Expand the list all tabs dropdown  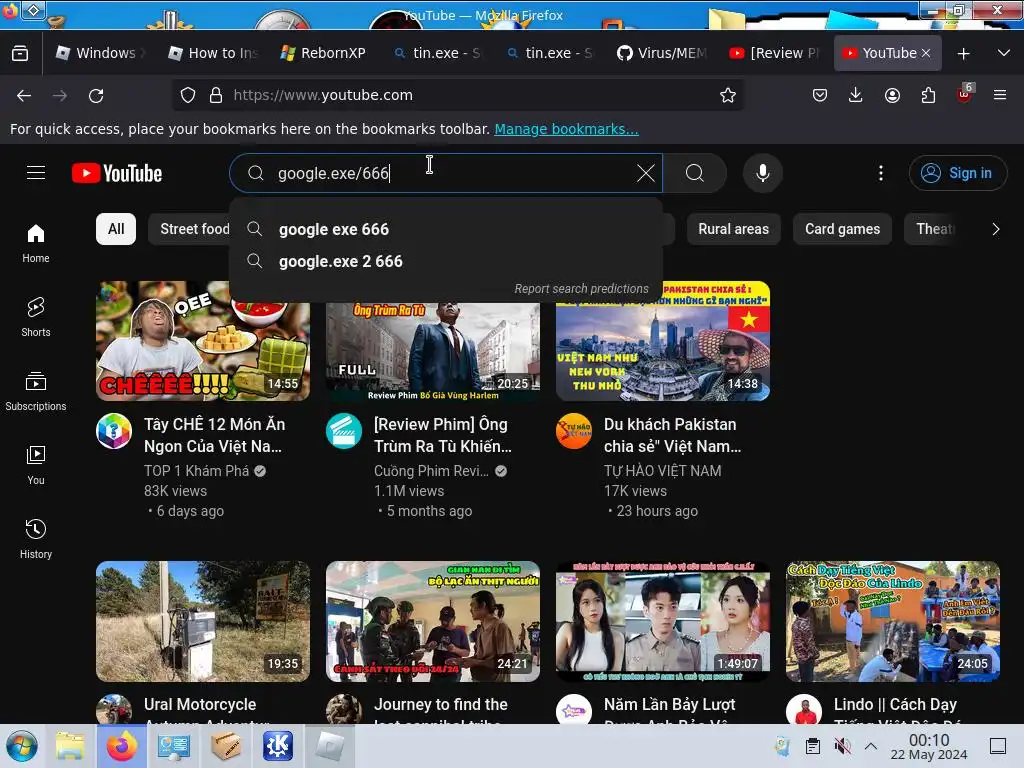point(1004,54)
